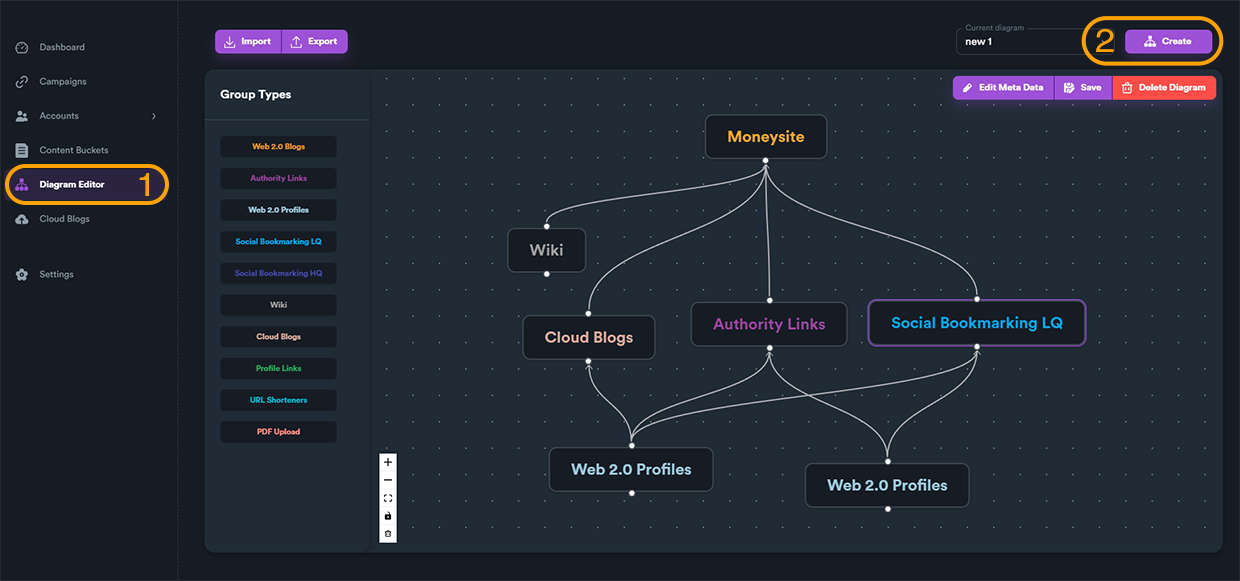Click the Dashboard gauge icon
1240x581 pixels.
click(22, 47)
